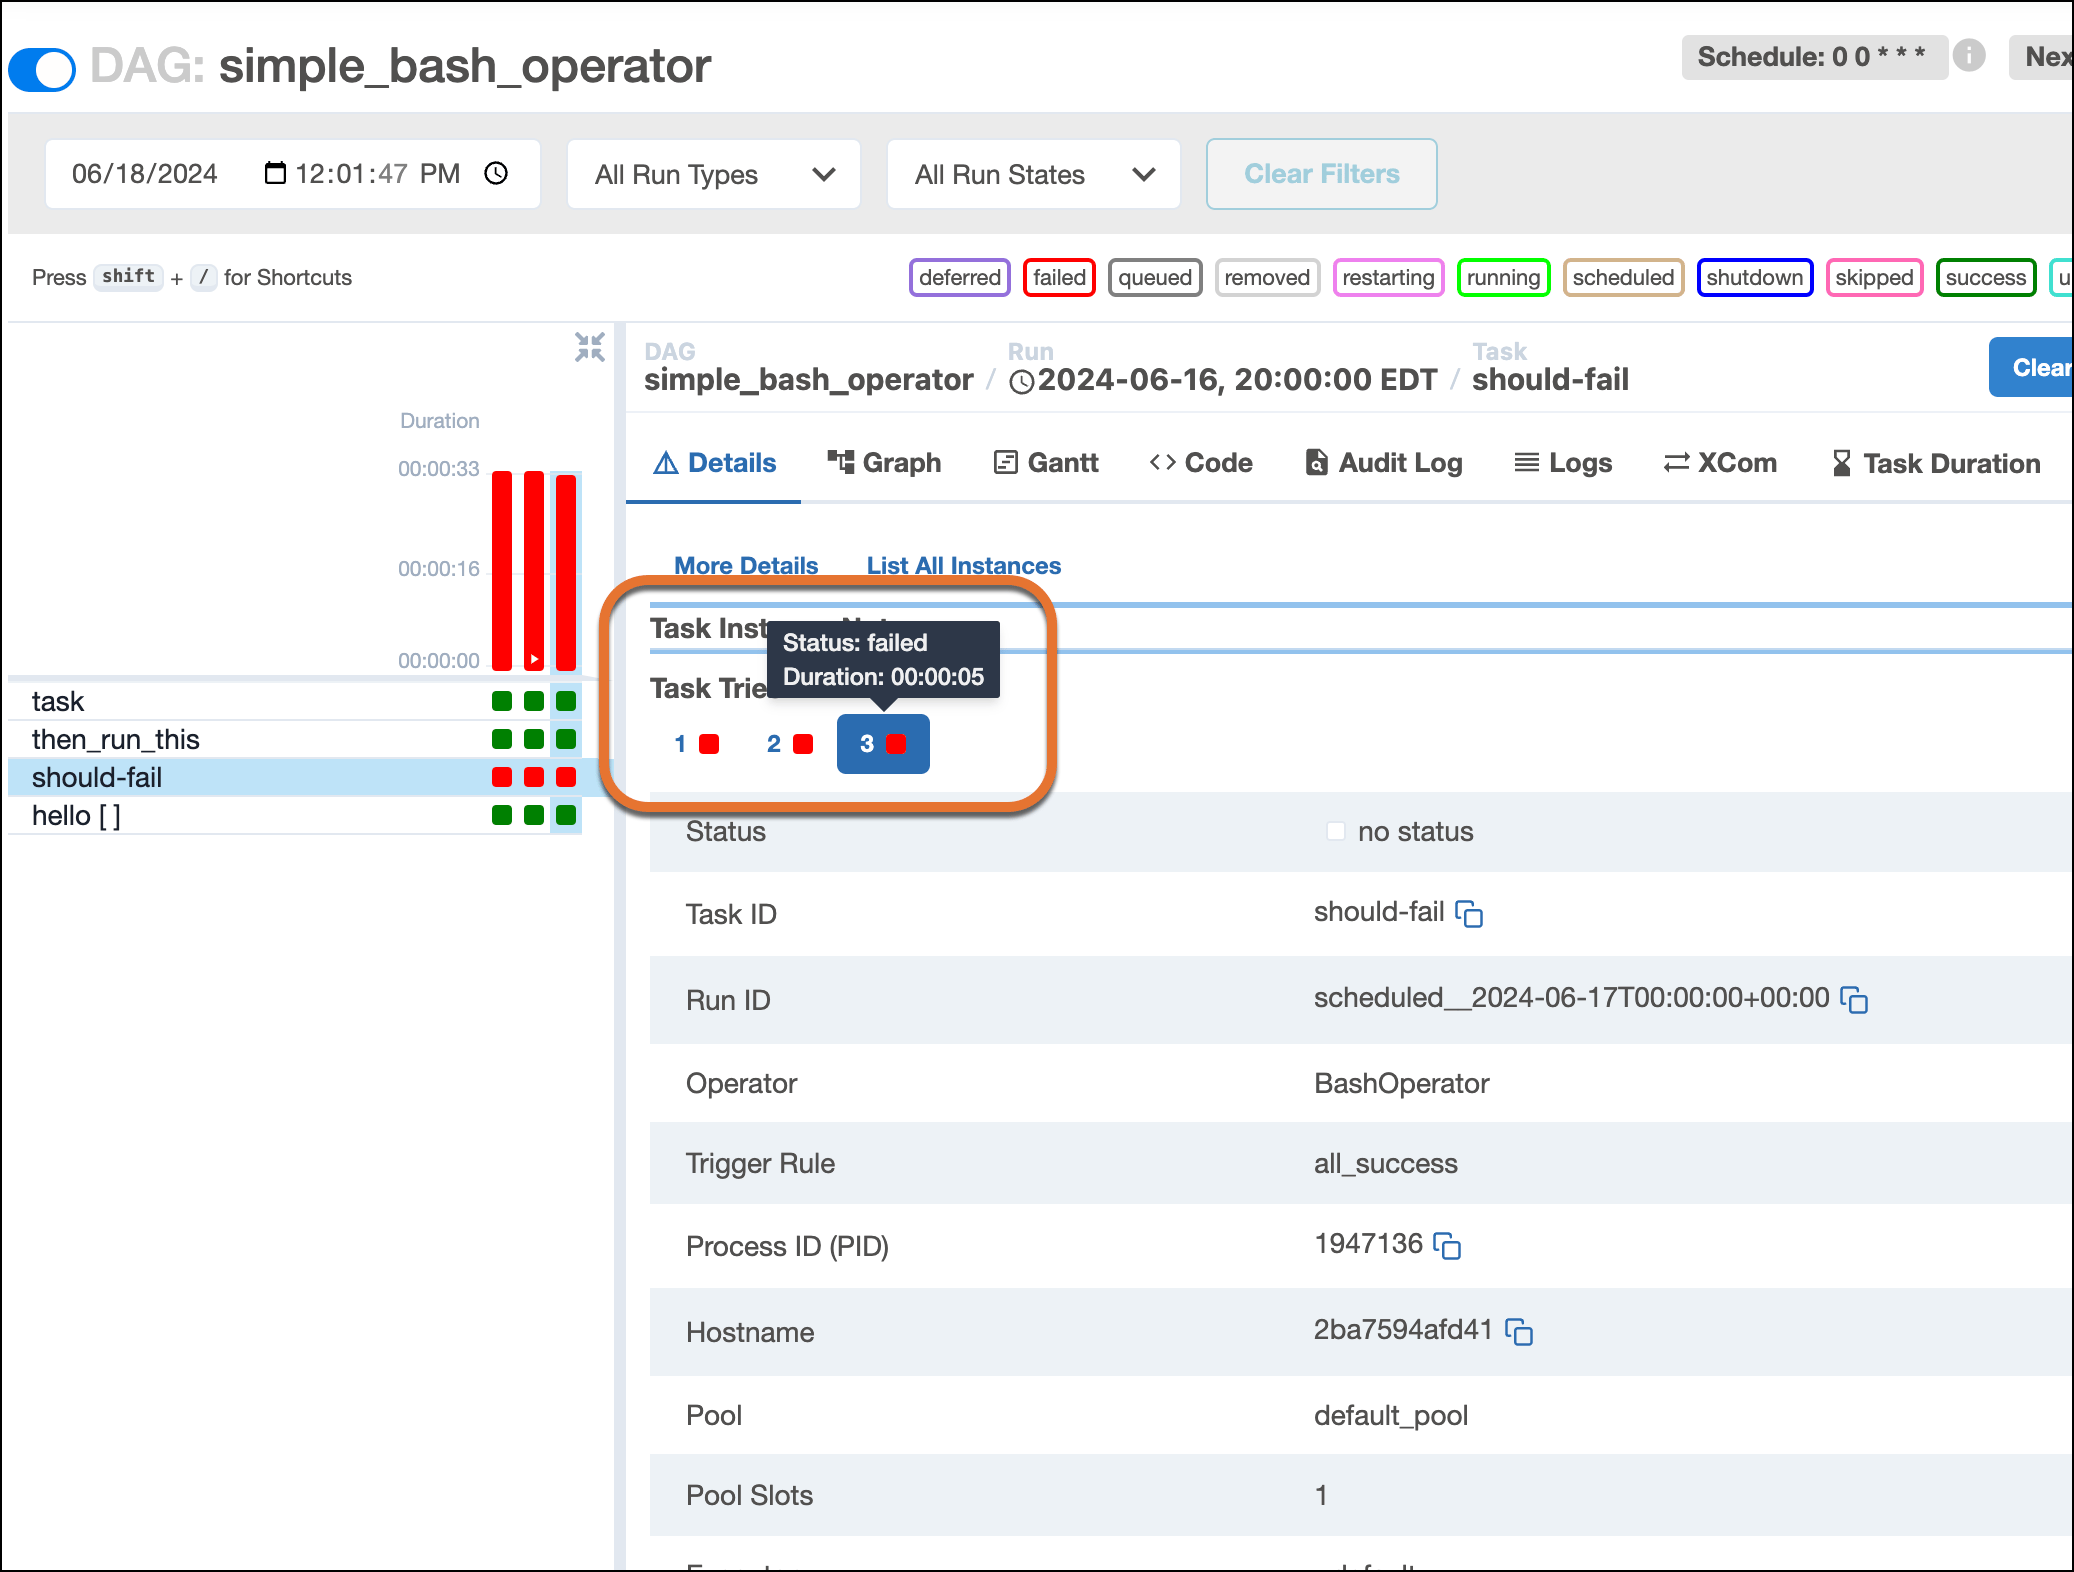Click the default_pool value
The height and width of the screenshot is (1572, 2074).
pos(1390,1415)
